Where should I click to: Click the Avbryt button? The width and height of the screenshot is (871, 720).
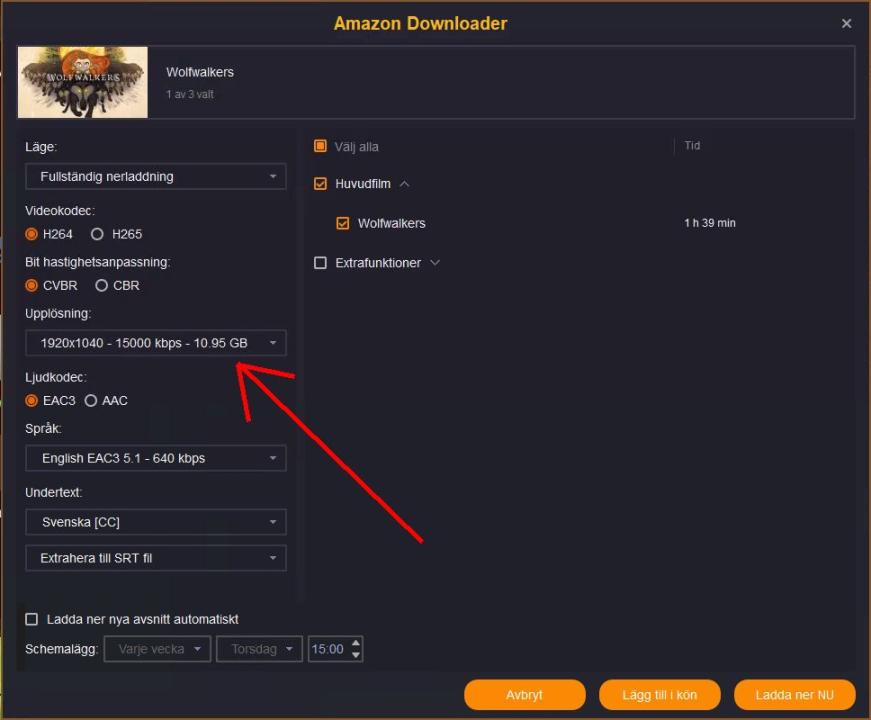click(x=525, y=694)
